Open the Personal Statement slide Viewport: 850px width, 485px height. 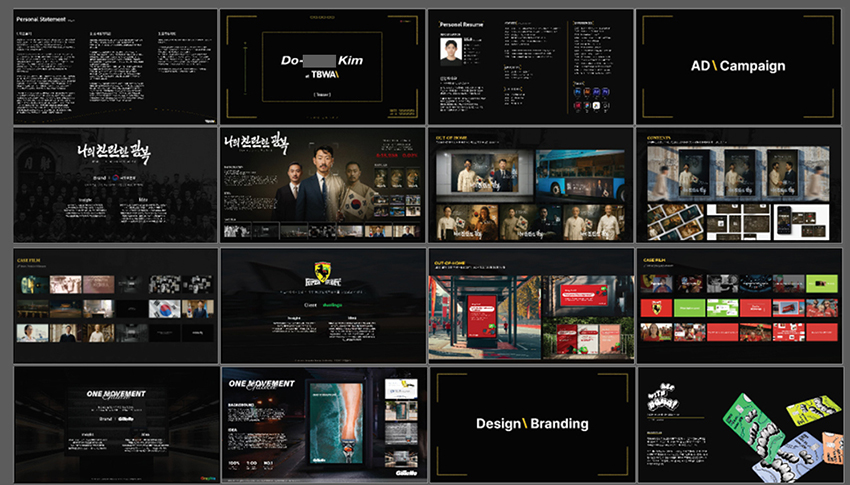point(115,67)
